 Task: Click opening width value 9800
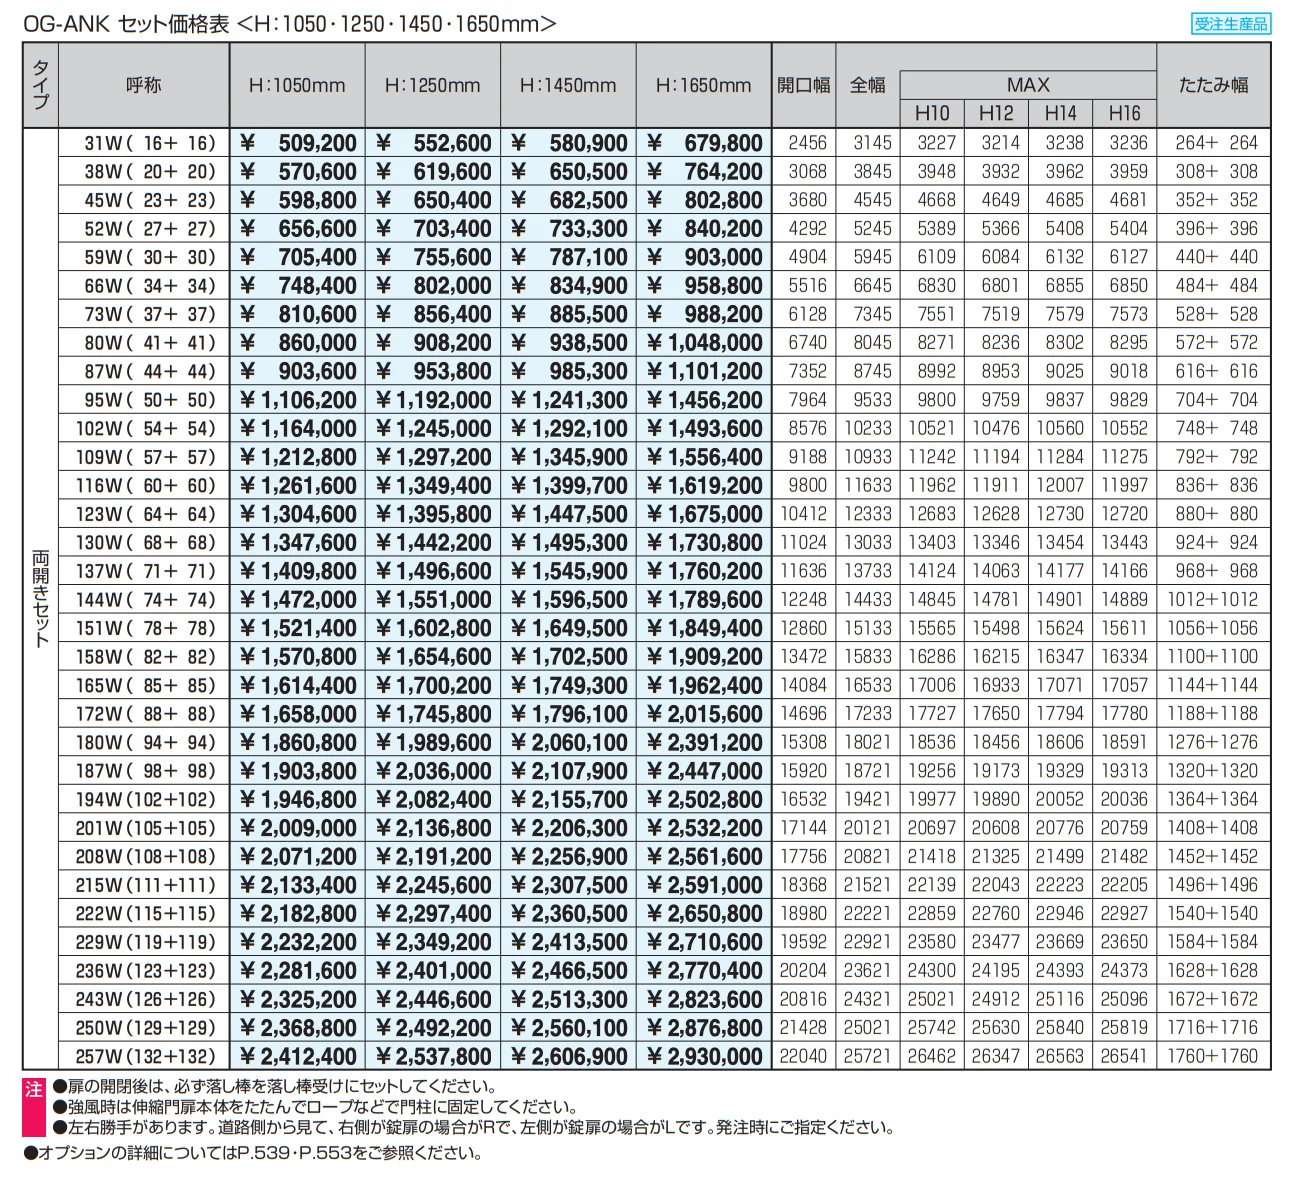806,485
